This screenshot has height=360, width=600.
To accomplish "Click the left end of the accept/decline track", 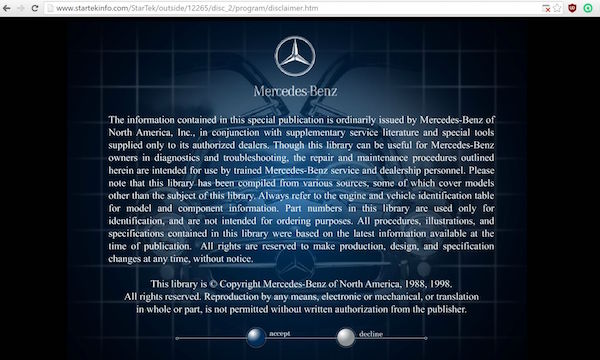I will click(177, 338).
